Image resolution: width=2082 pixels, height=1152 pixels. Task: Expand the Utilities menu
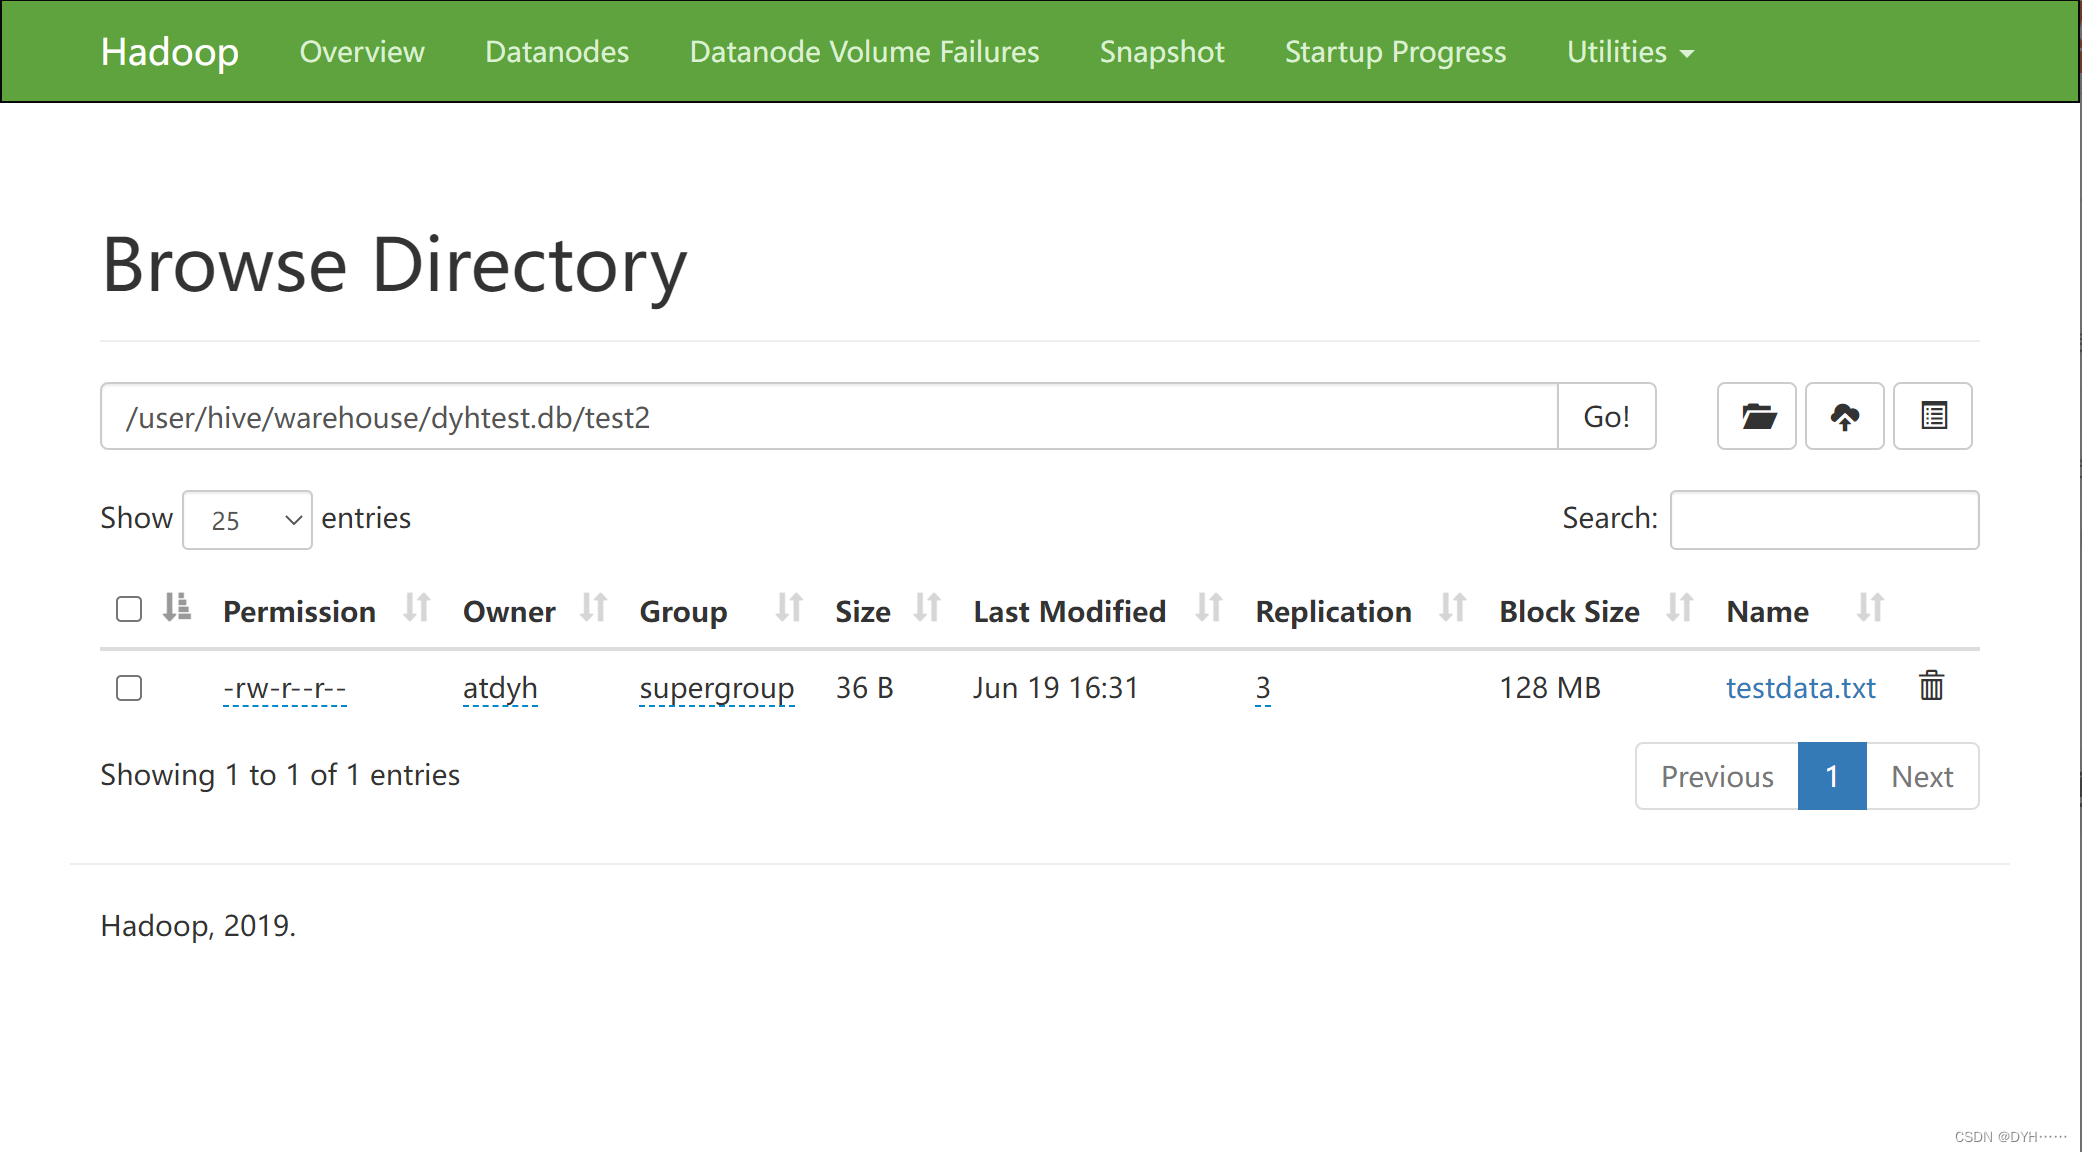[x=1630, y=52]
